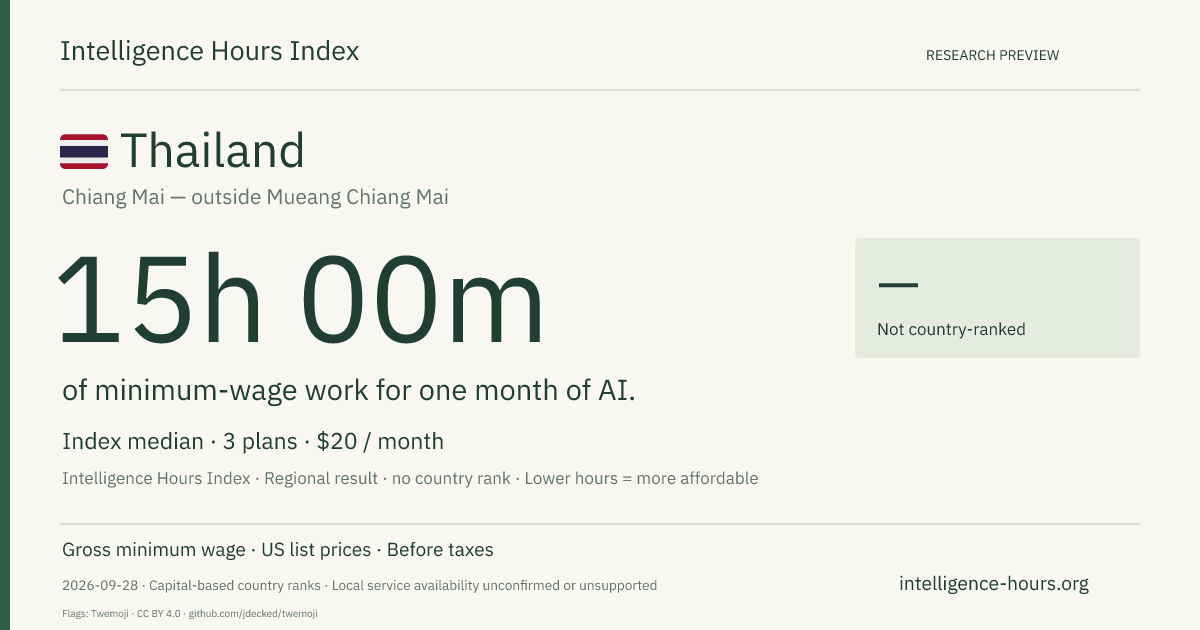
Task: Select the Chiang Mai region subtitle
Action: (x=255, y=197)
